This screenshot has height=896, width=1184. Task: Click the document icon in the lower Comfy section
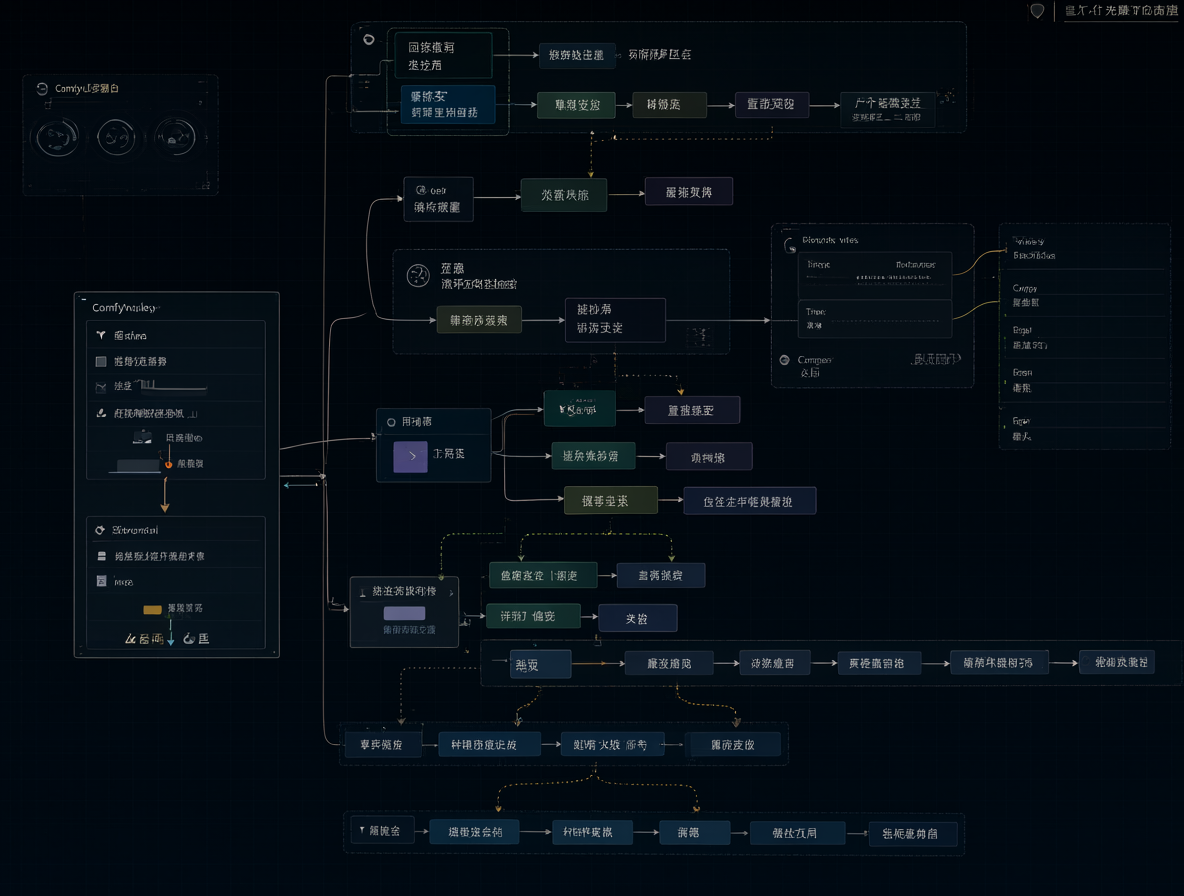(101, 581)
